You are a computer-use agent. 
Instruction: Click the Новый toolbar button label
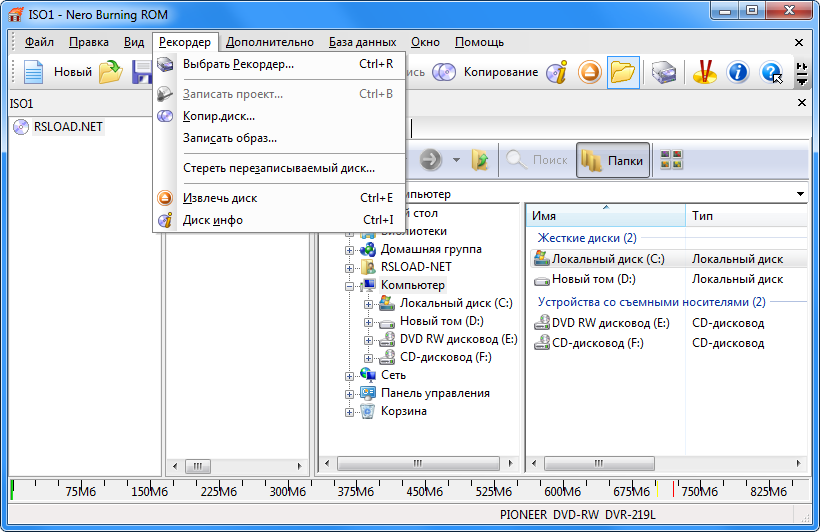point(73,72)
